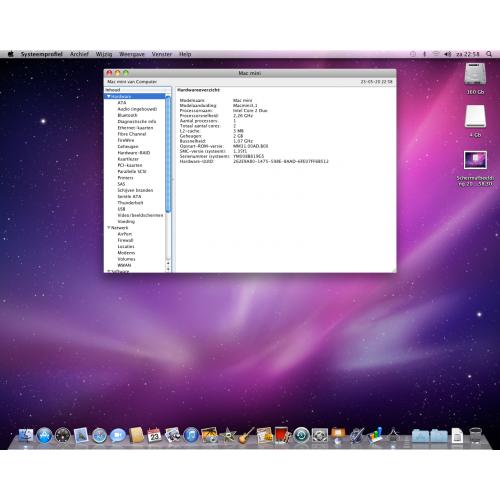Click the Inhoud column header

(138, 90)
